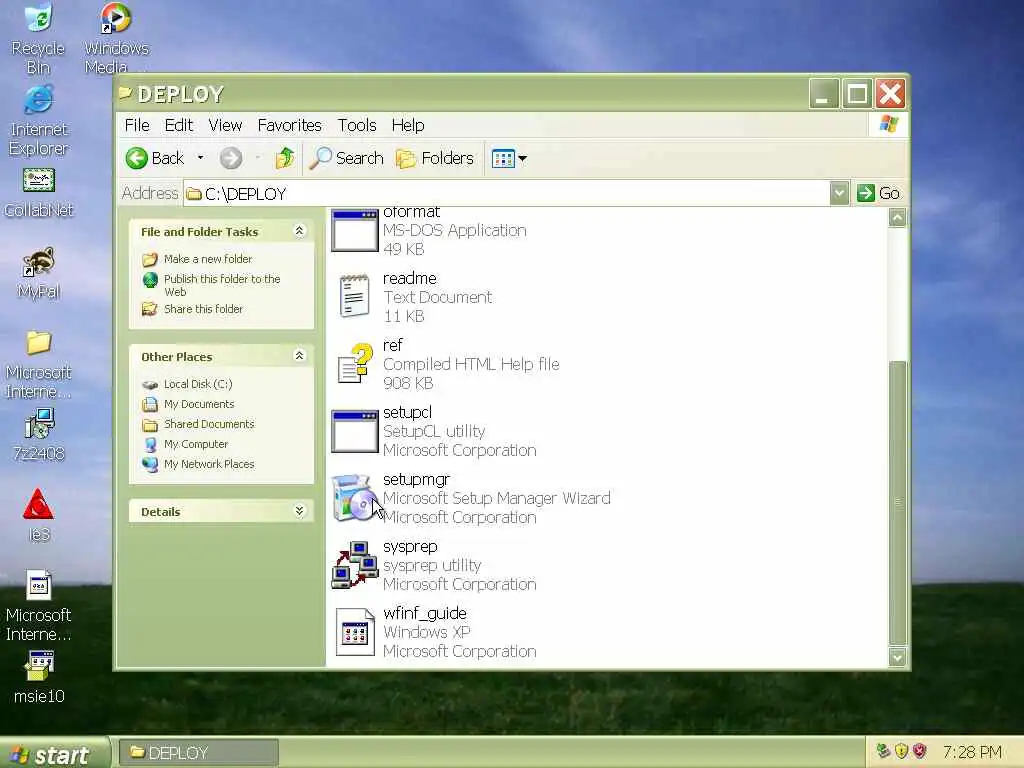Click the Back arrow button in toolbar
1024x768 pixels.
pos(155,158)
